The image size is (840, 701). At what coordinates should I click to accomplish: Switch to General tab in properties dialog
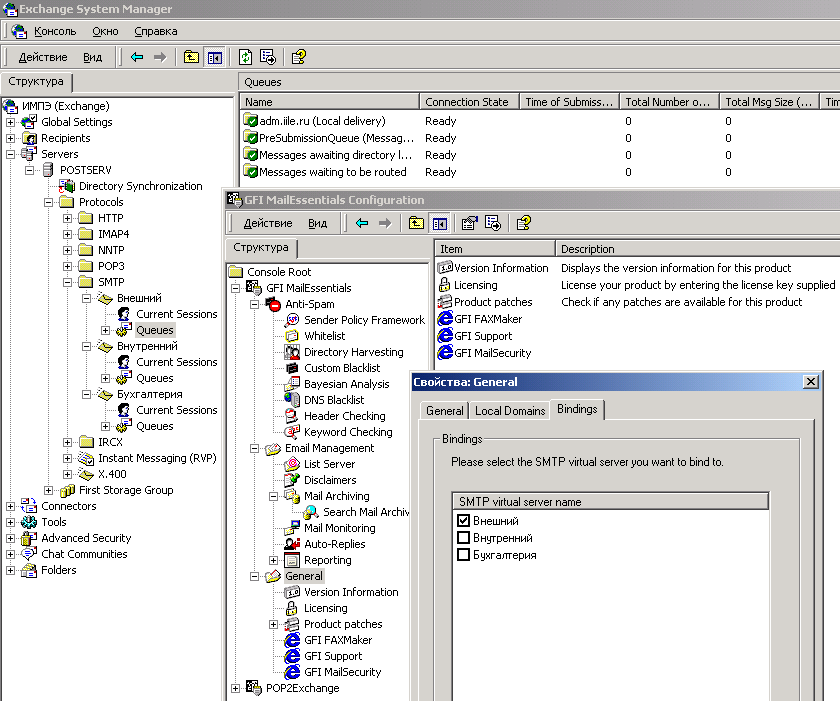[445, 411]
